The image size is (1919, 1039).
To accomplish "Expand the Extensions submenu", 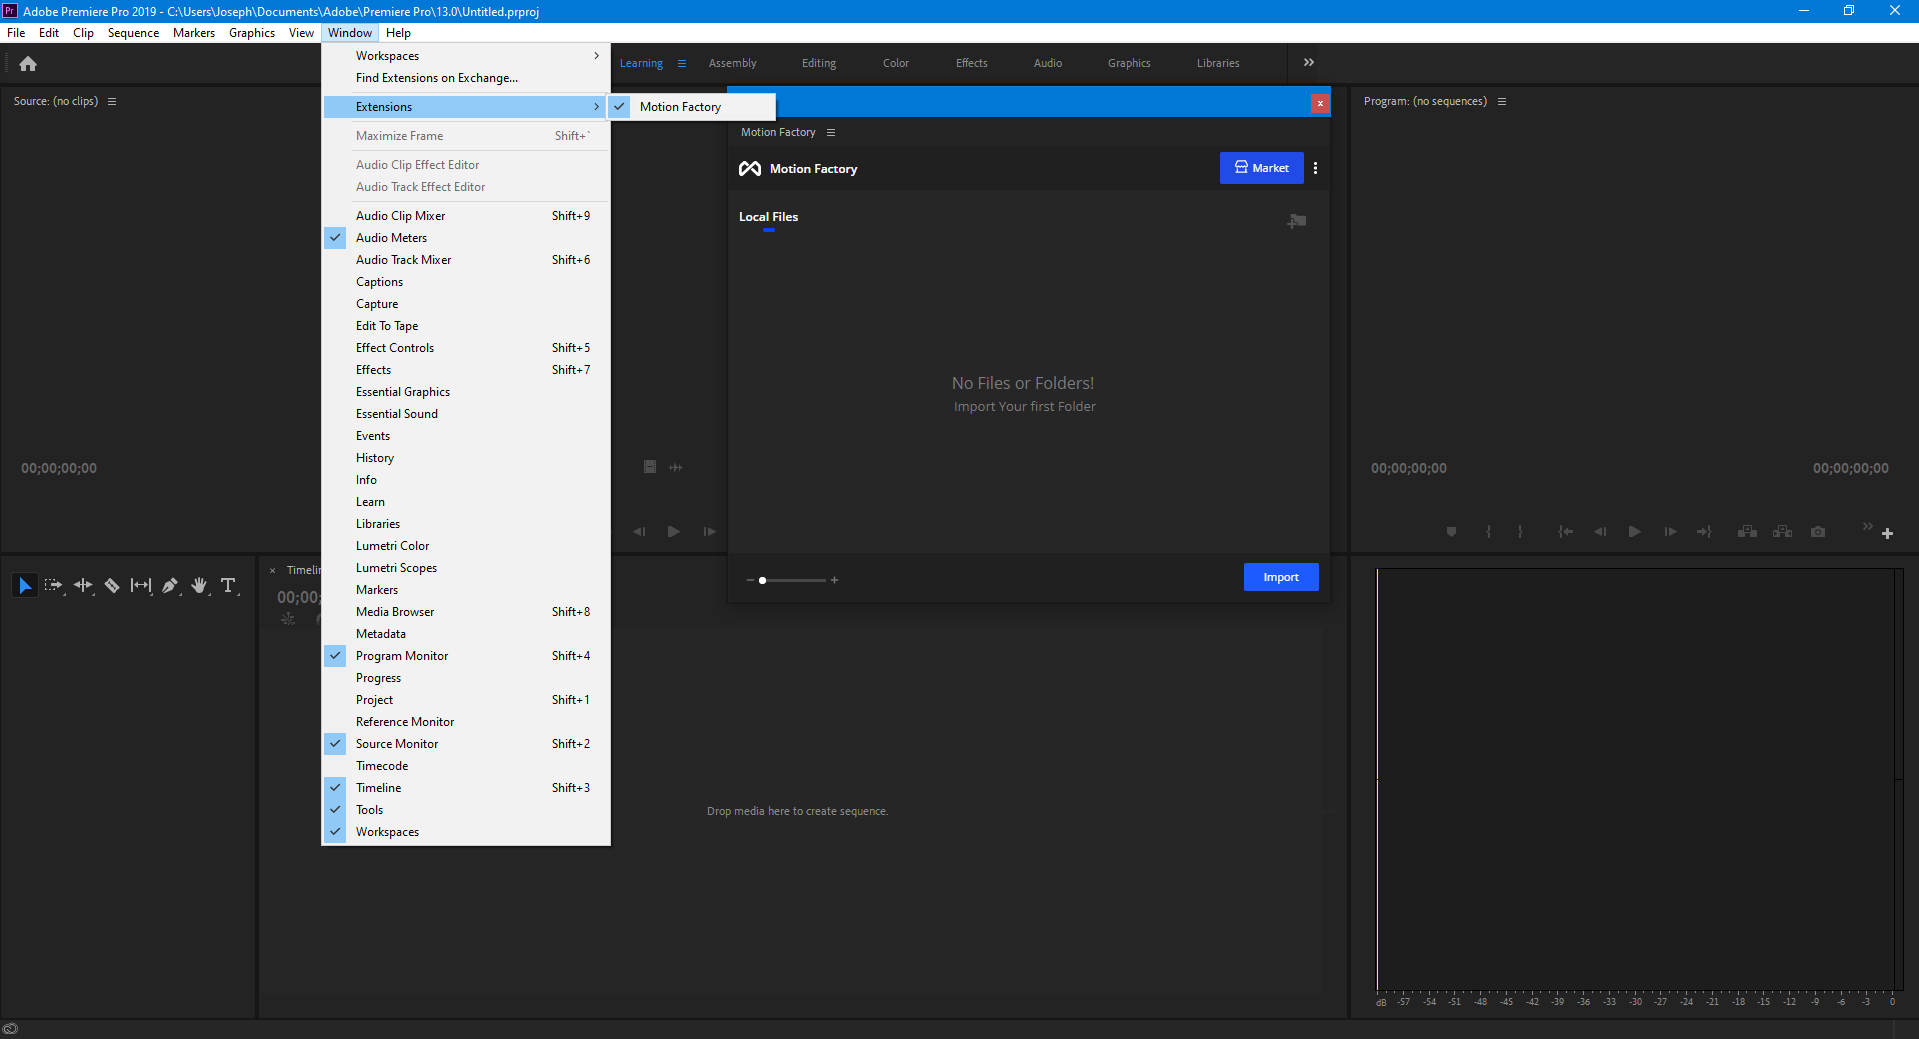I will tap(466, 107).
